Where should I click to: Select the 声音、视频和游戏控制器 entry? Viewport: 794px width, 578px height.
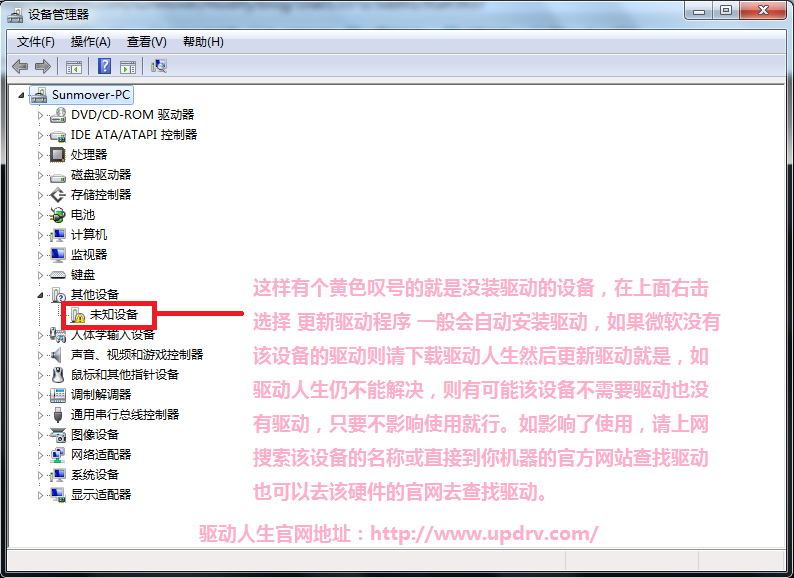click(x=137, y=355)
